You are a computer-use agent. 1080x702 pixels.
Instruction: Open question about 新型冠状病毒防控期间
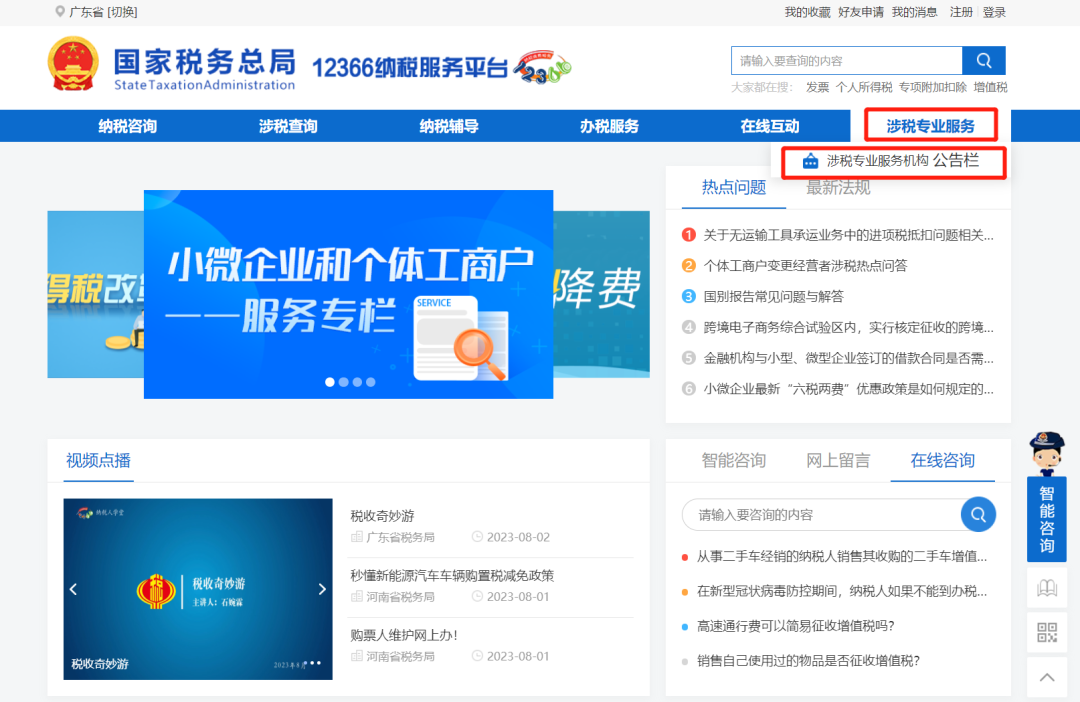842,591
